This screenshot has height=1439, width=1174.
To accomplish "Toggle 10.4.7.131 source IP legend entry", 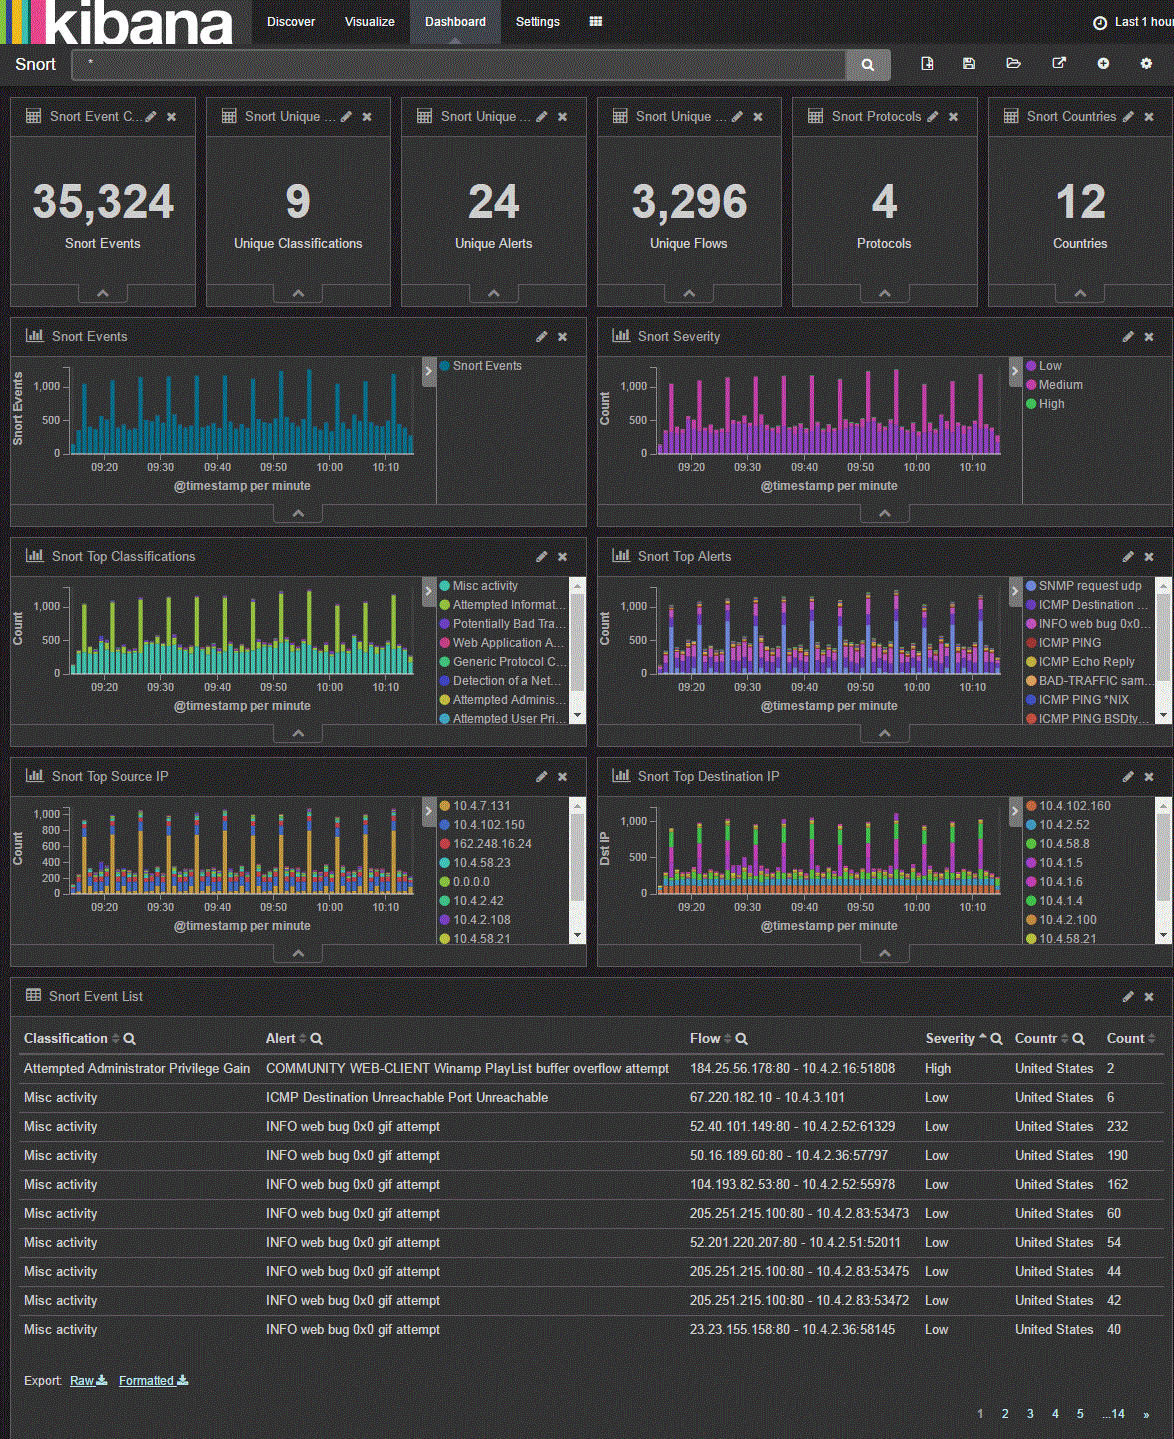I will coord(475,806).
